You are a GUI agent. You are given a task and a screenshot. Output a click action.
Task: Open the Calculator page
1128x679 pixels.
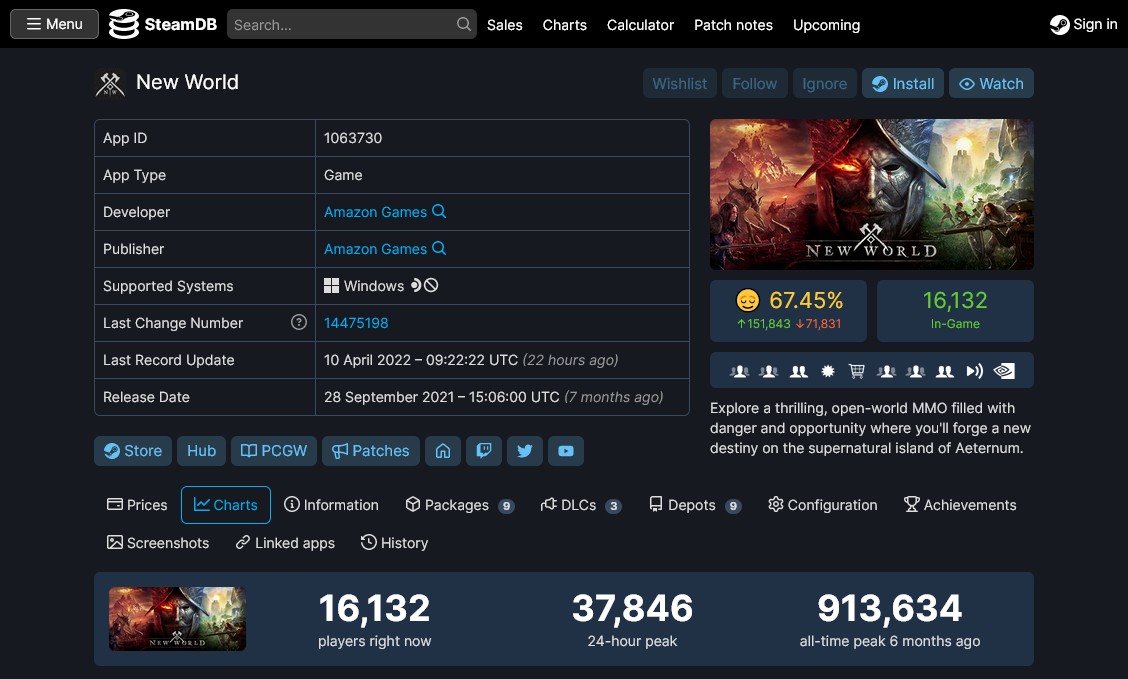coord(640,24)
